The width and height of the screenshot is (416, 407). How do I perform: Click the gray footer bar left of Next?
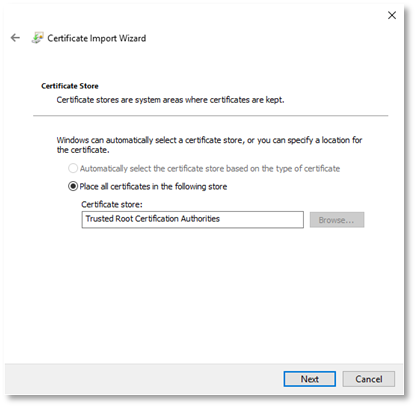pyautogui.click(x=143, y=379)
